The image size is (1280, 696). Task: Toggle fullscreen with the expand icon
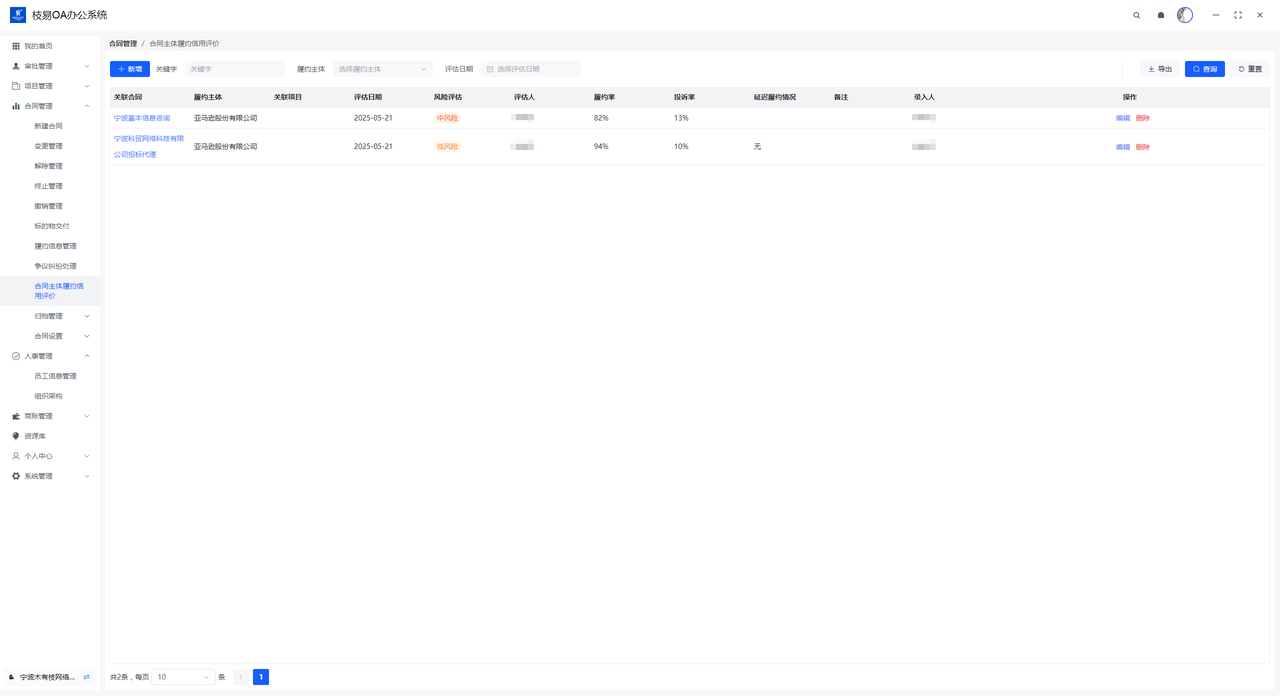(x=1238, y=15)
